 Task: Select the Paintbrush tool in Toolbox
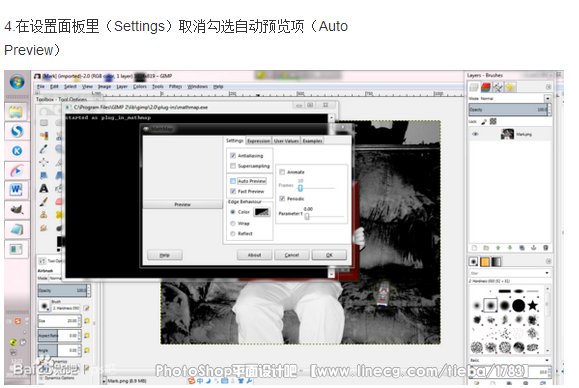[44, 202]
